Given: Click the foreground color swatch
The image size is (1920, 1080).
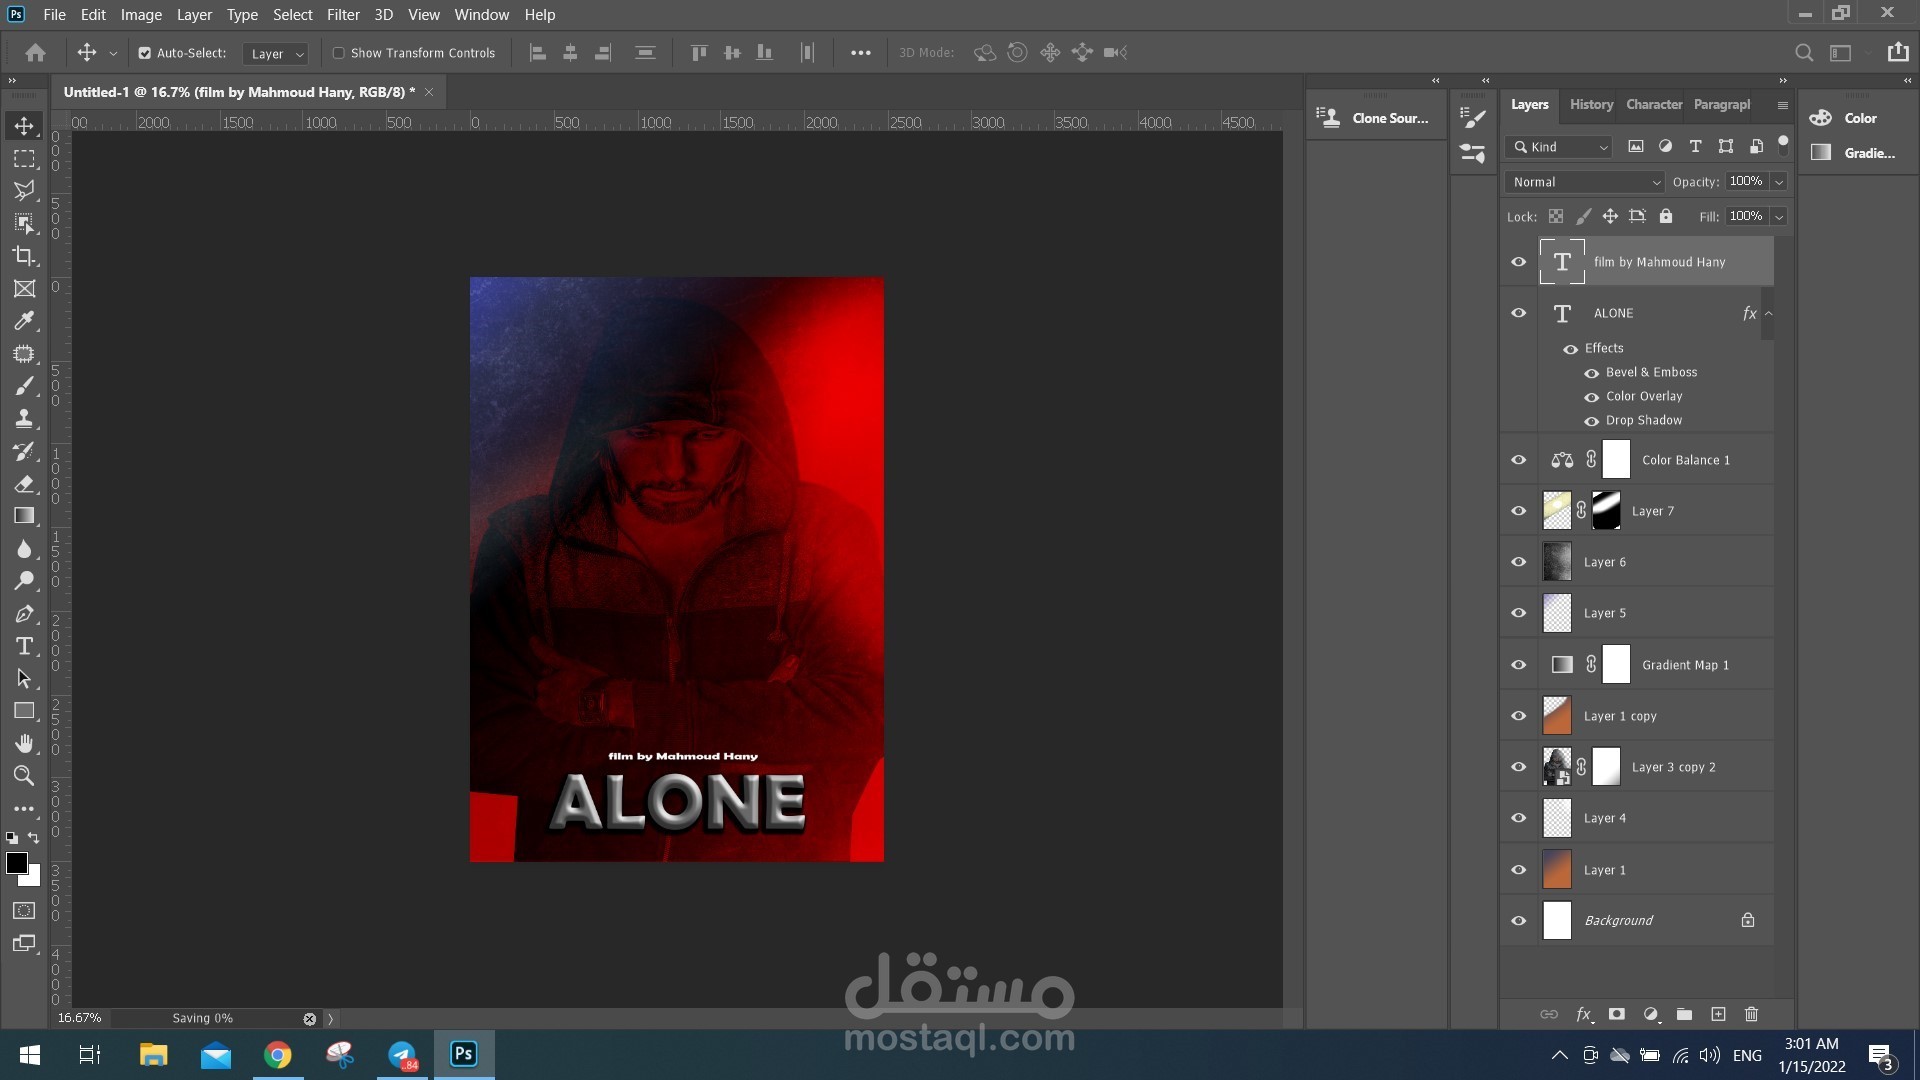Looking at the screenshot, I should pyautogui.click(x=16, y=863).
